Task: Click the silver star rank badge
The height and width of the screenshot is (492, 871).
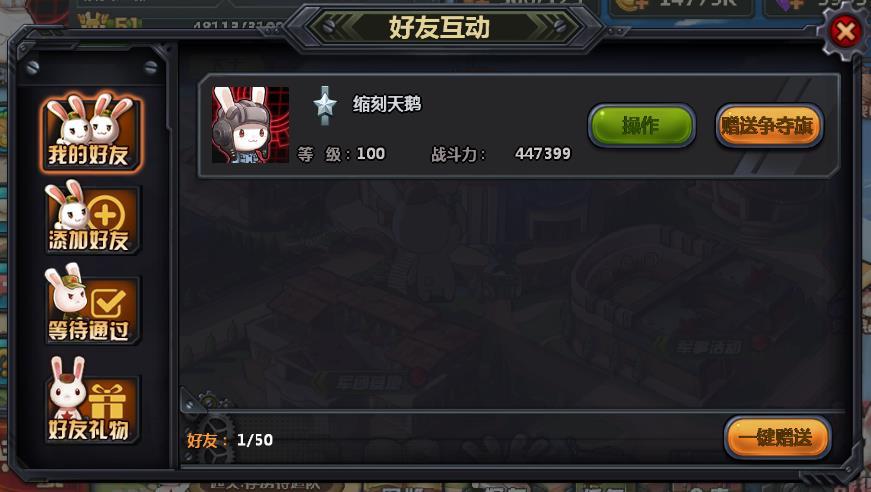Action: click(x=325, y=106)
